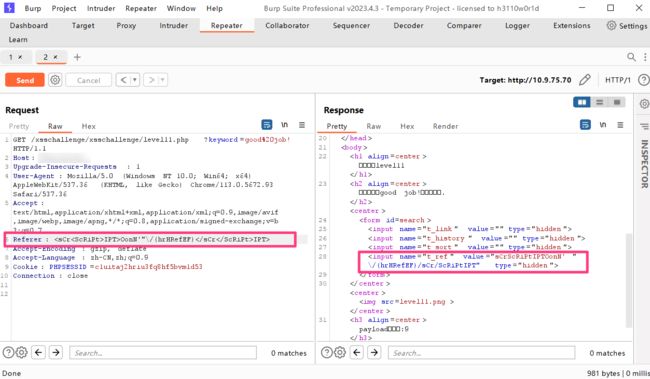The width and height of the screenshot is (650, 379).
Task: Switch to the Proxy tab
Action: pyautogui.click(x=126, y=25)
